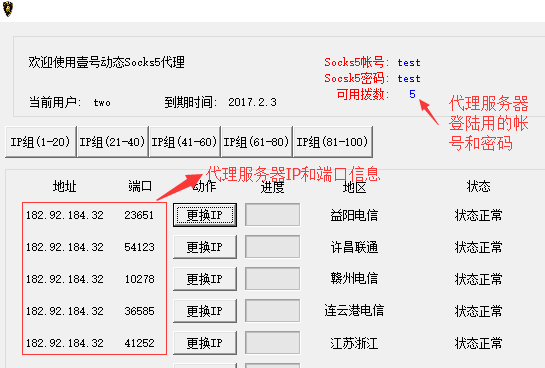This screenshot has height=368, width=545.
Task: Click region text 许昌联通
Action: click(x=354, y=247)
